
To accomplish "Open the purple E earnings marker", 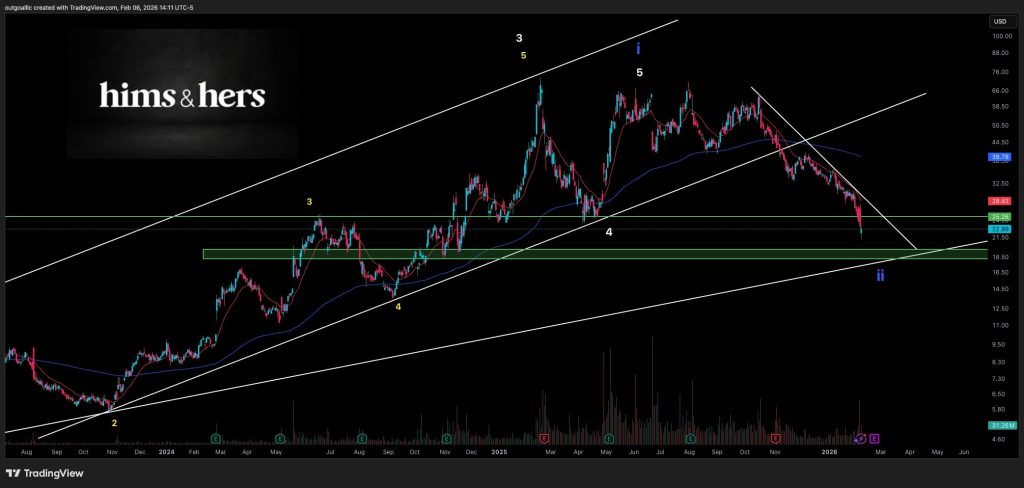I will coord(875,438).
